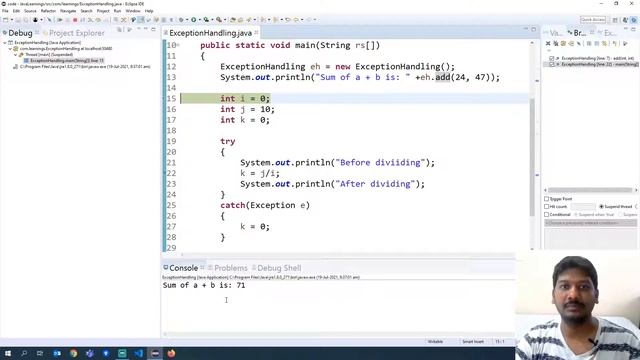The image size is (640, 360).
Task: Enable the Conditional checkbox
Action: pyautogui.click(x=547, y=214)
